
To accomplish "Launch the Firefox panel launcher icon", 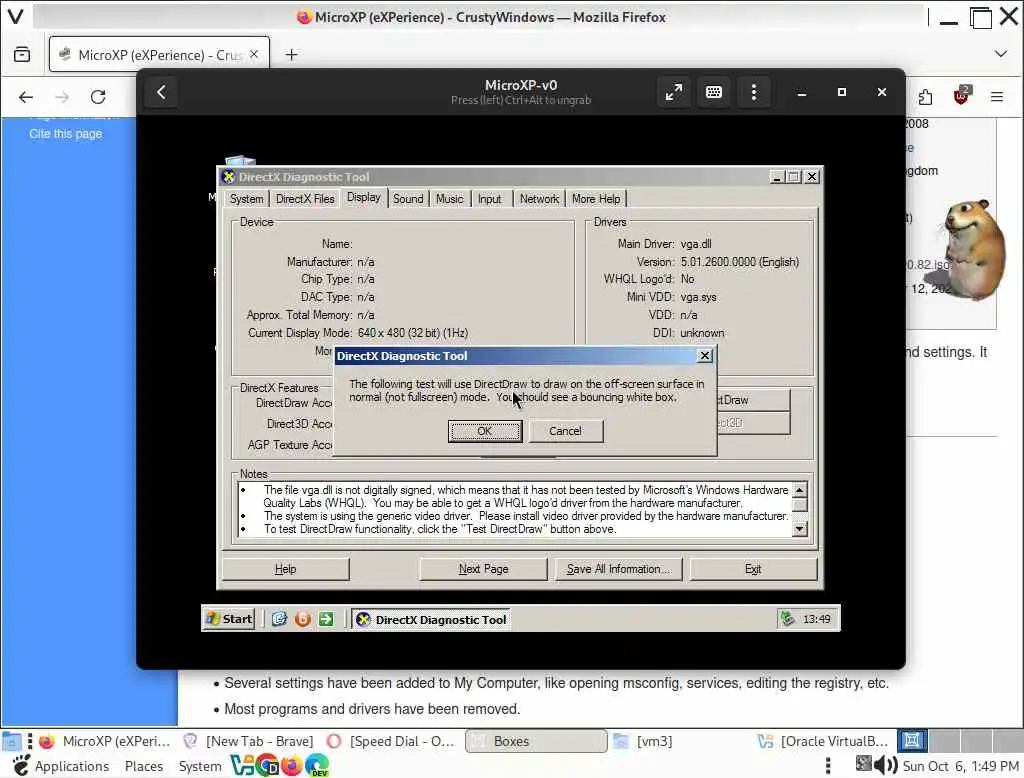I will pyautogui.click(x=292, y=766).
